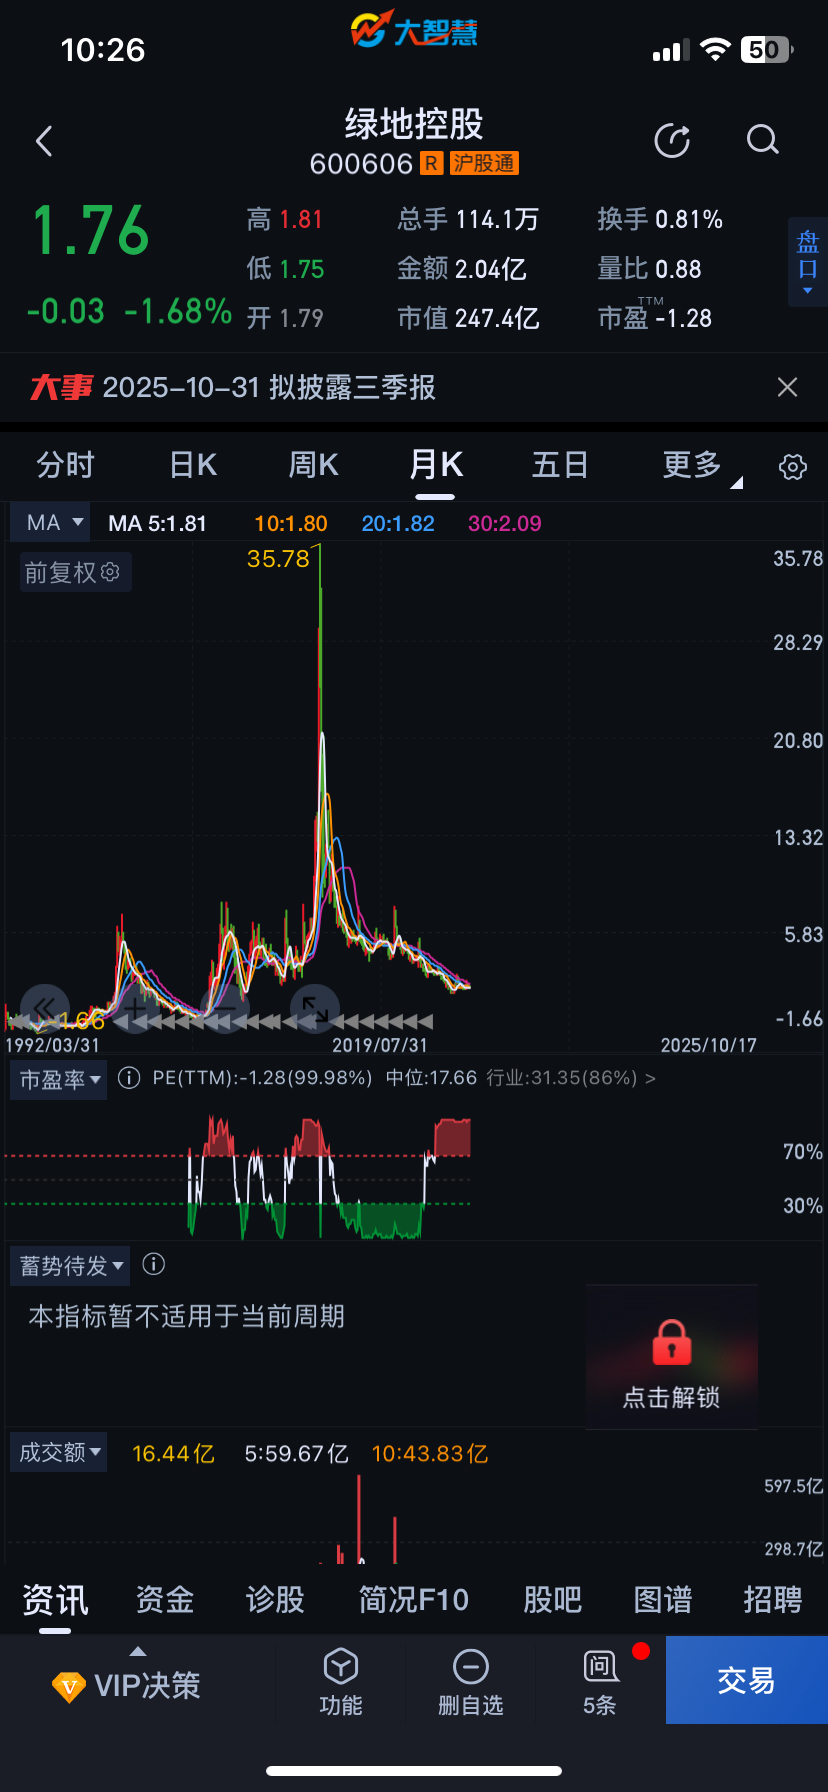Tap 20:1.82 moving average value
Screen dimensions: 828x1792
pyautogui.click(x=398, y=523)
